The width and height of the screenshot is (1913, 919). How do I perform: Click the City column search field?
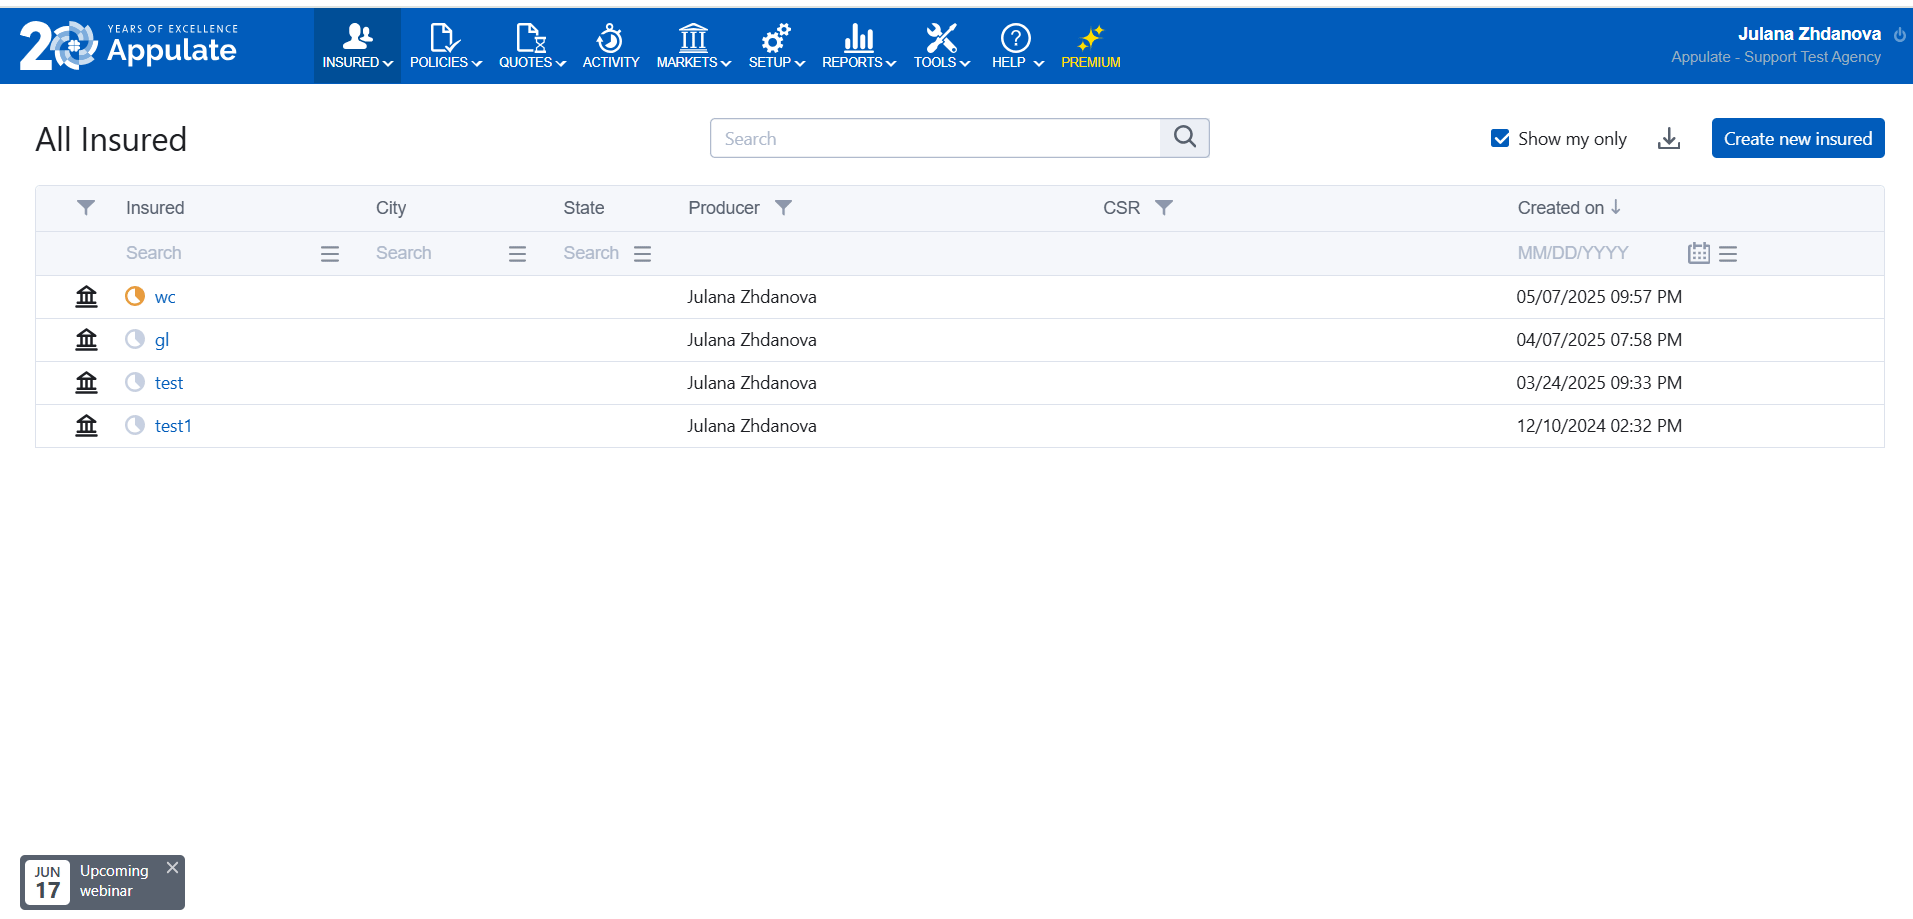pyautogui.click(x=436, y=253)
